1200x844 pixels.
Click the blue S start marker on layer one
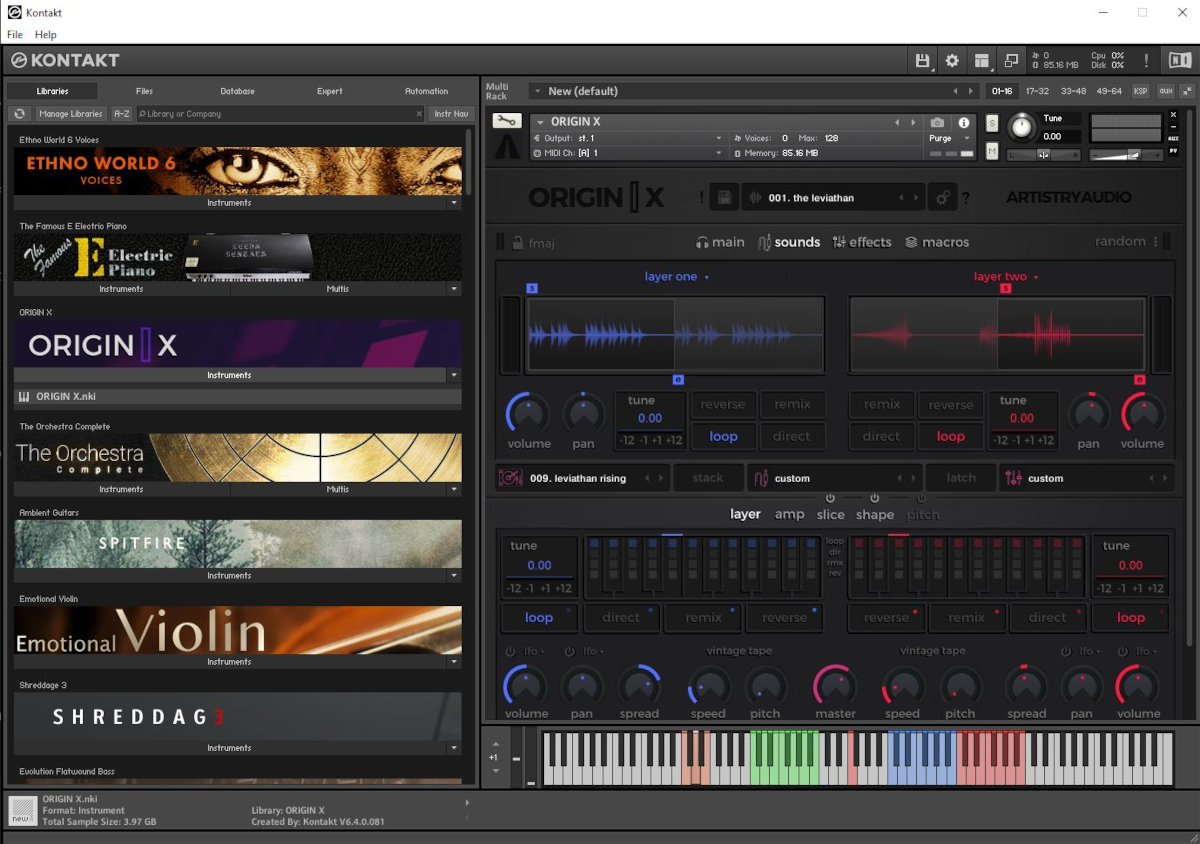[x=532, y=288]
